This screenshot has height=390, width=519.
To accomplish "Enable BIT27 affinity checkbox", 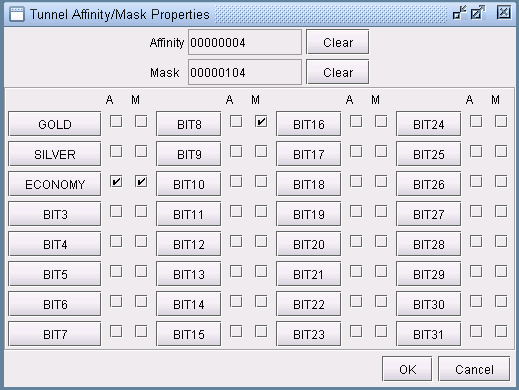I will click(x=476, y=211).
